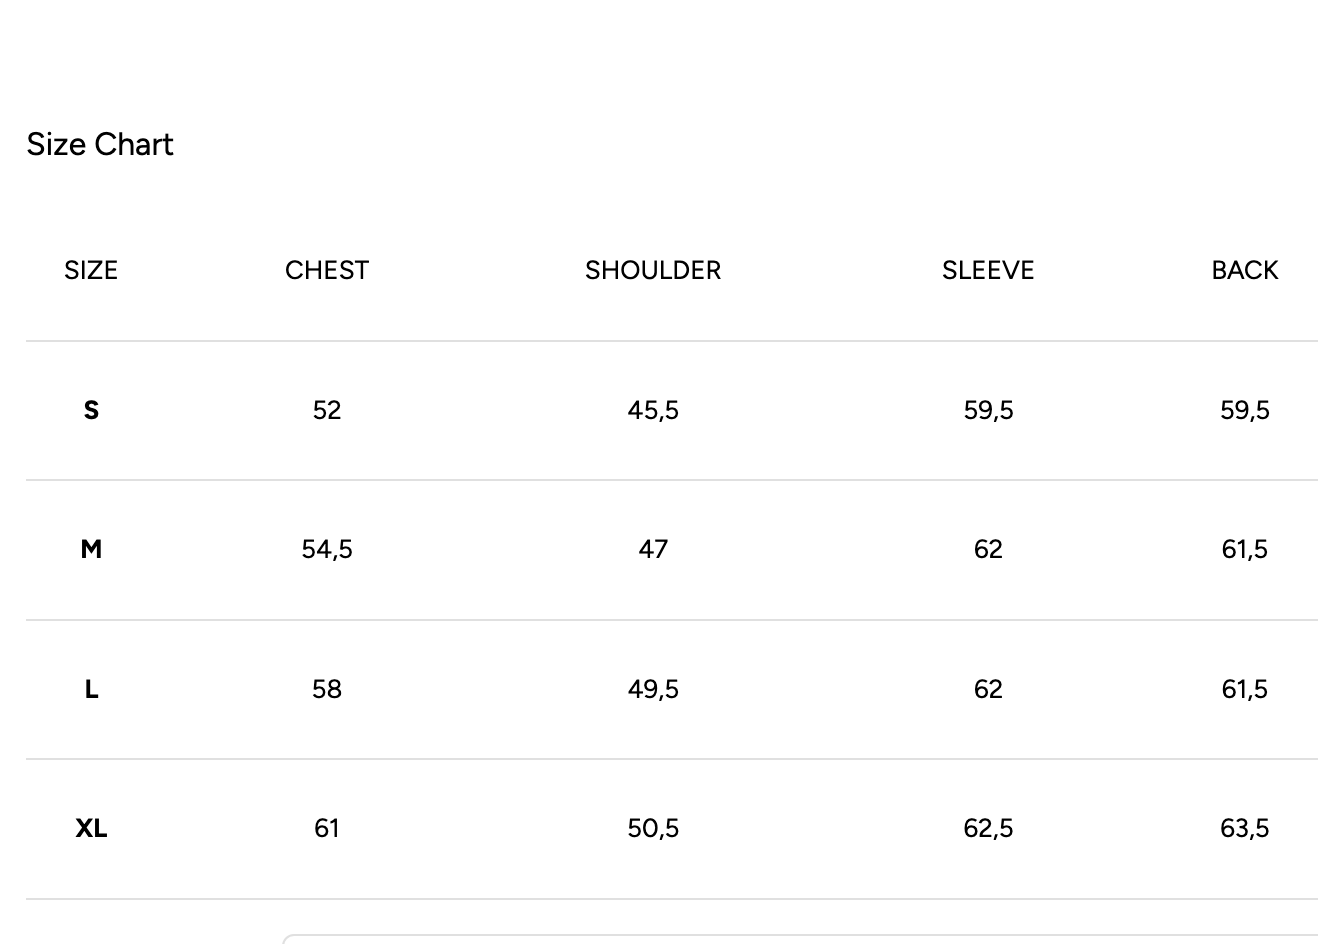Select back value 63,5 for size XL

1245,829
